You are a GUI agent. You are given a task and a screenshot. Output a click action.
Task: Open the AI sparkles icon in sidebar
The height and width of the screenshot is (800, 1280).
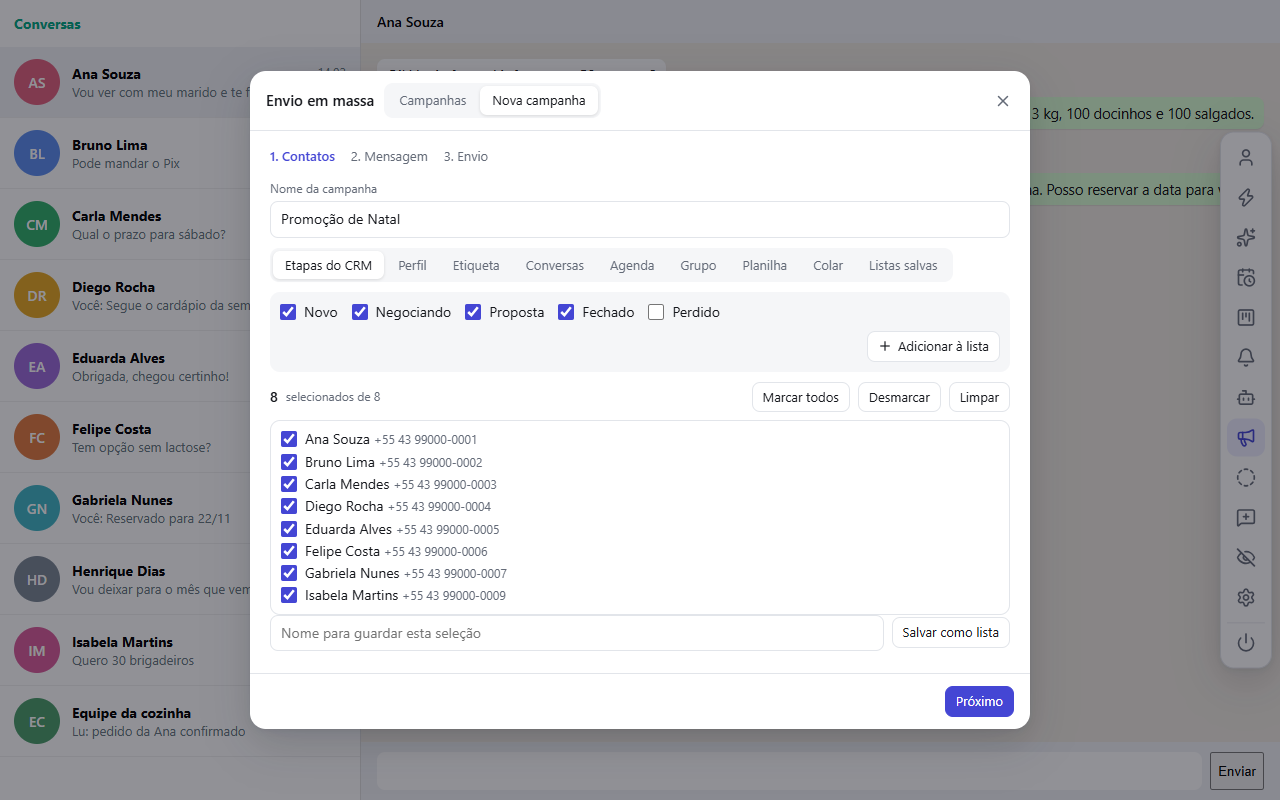click(x=1245, y=237)
